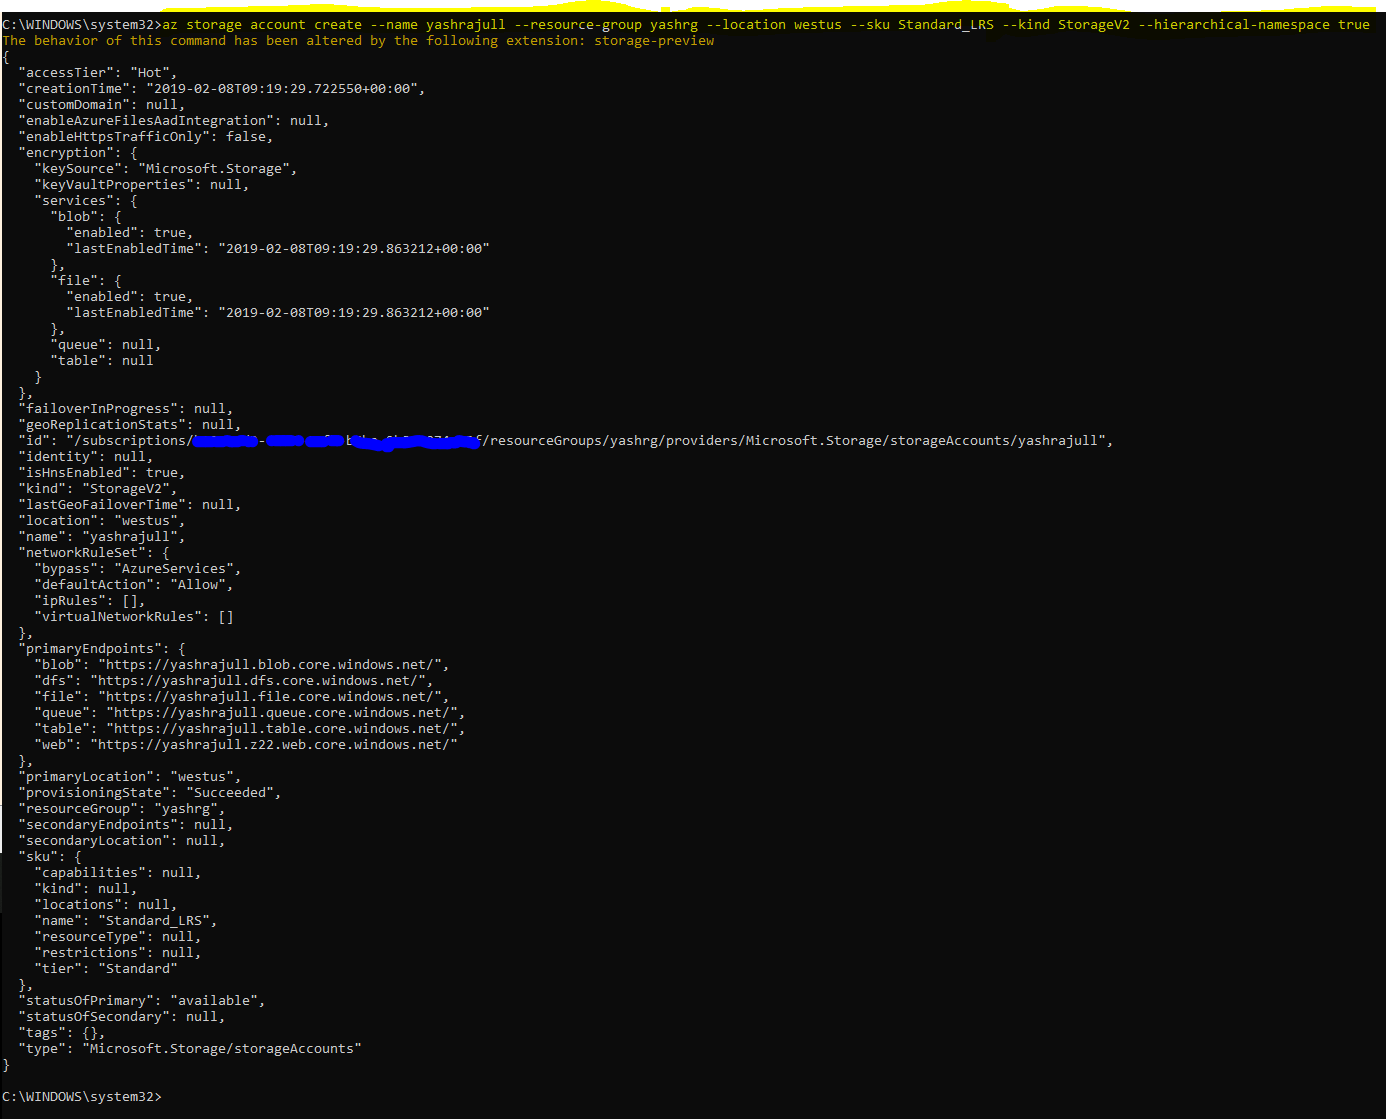Click the accessTier Hot value
This screenshot has width=1386, height=1119.
coord(150,71)
